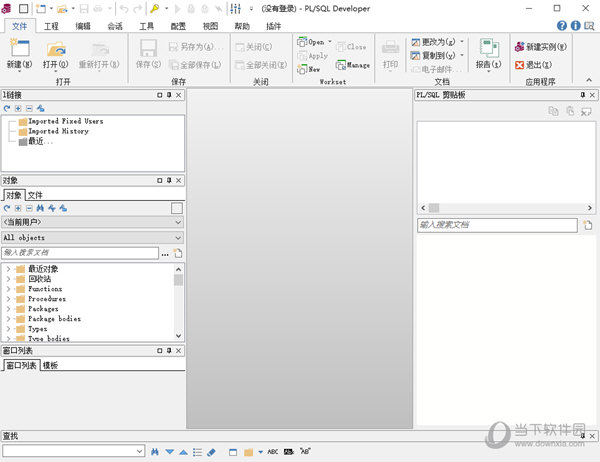The width and height of the screenshot is (600, 462).
Task: Click the object browser search input field
Action: coord(80,253)
